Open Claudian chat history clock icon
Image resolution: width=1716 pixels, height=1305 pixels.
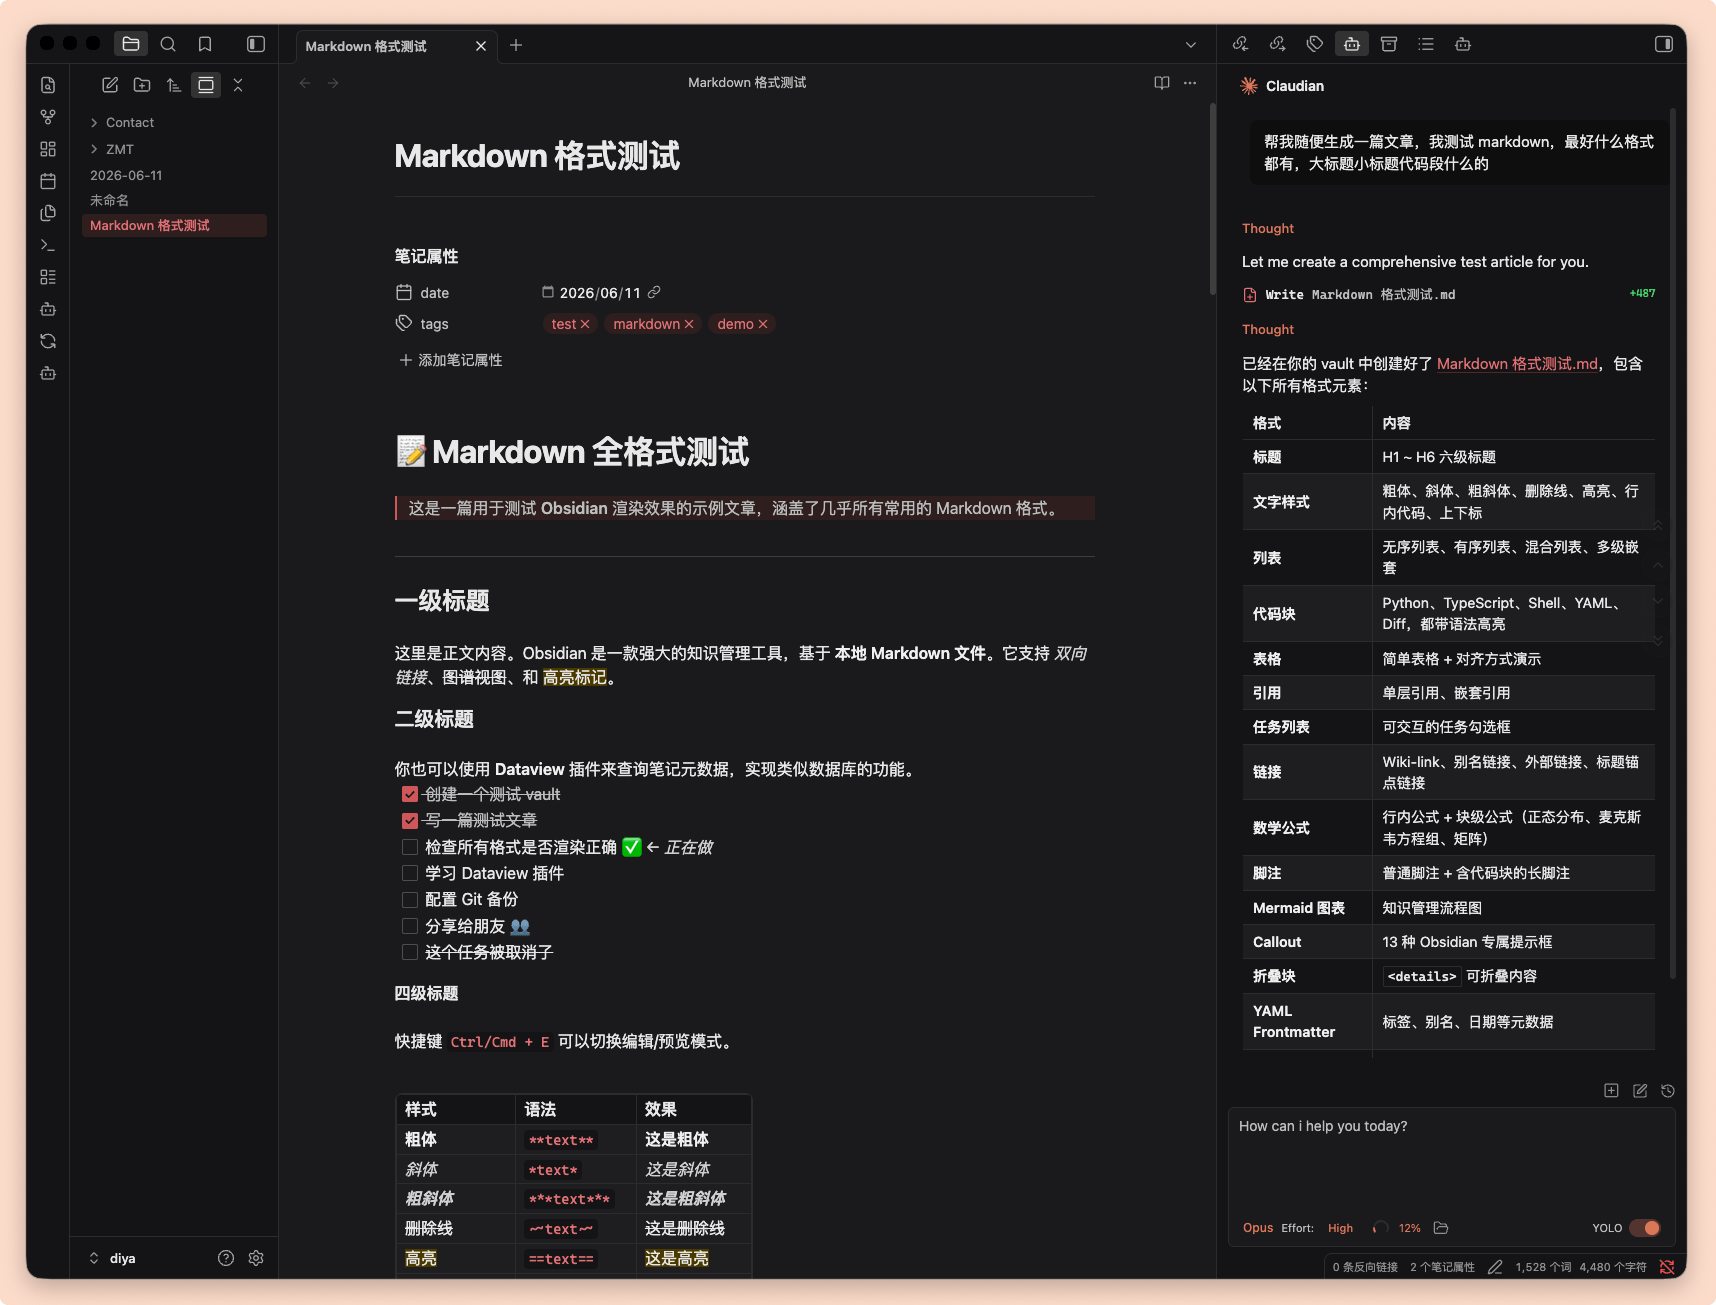[x=1668, y=1091]
